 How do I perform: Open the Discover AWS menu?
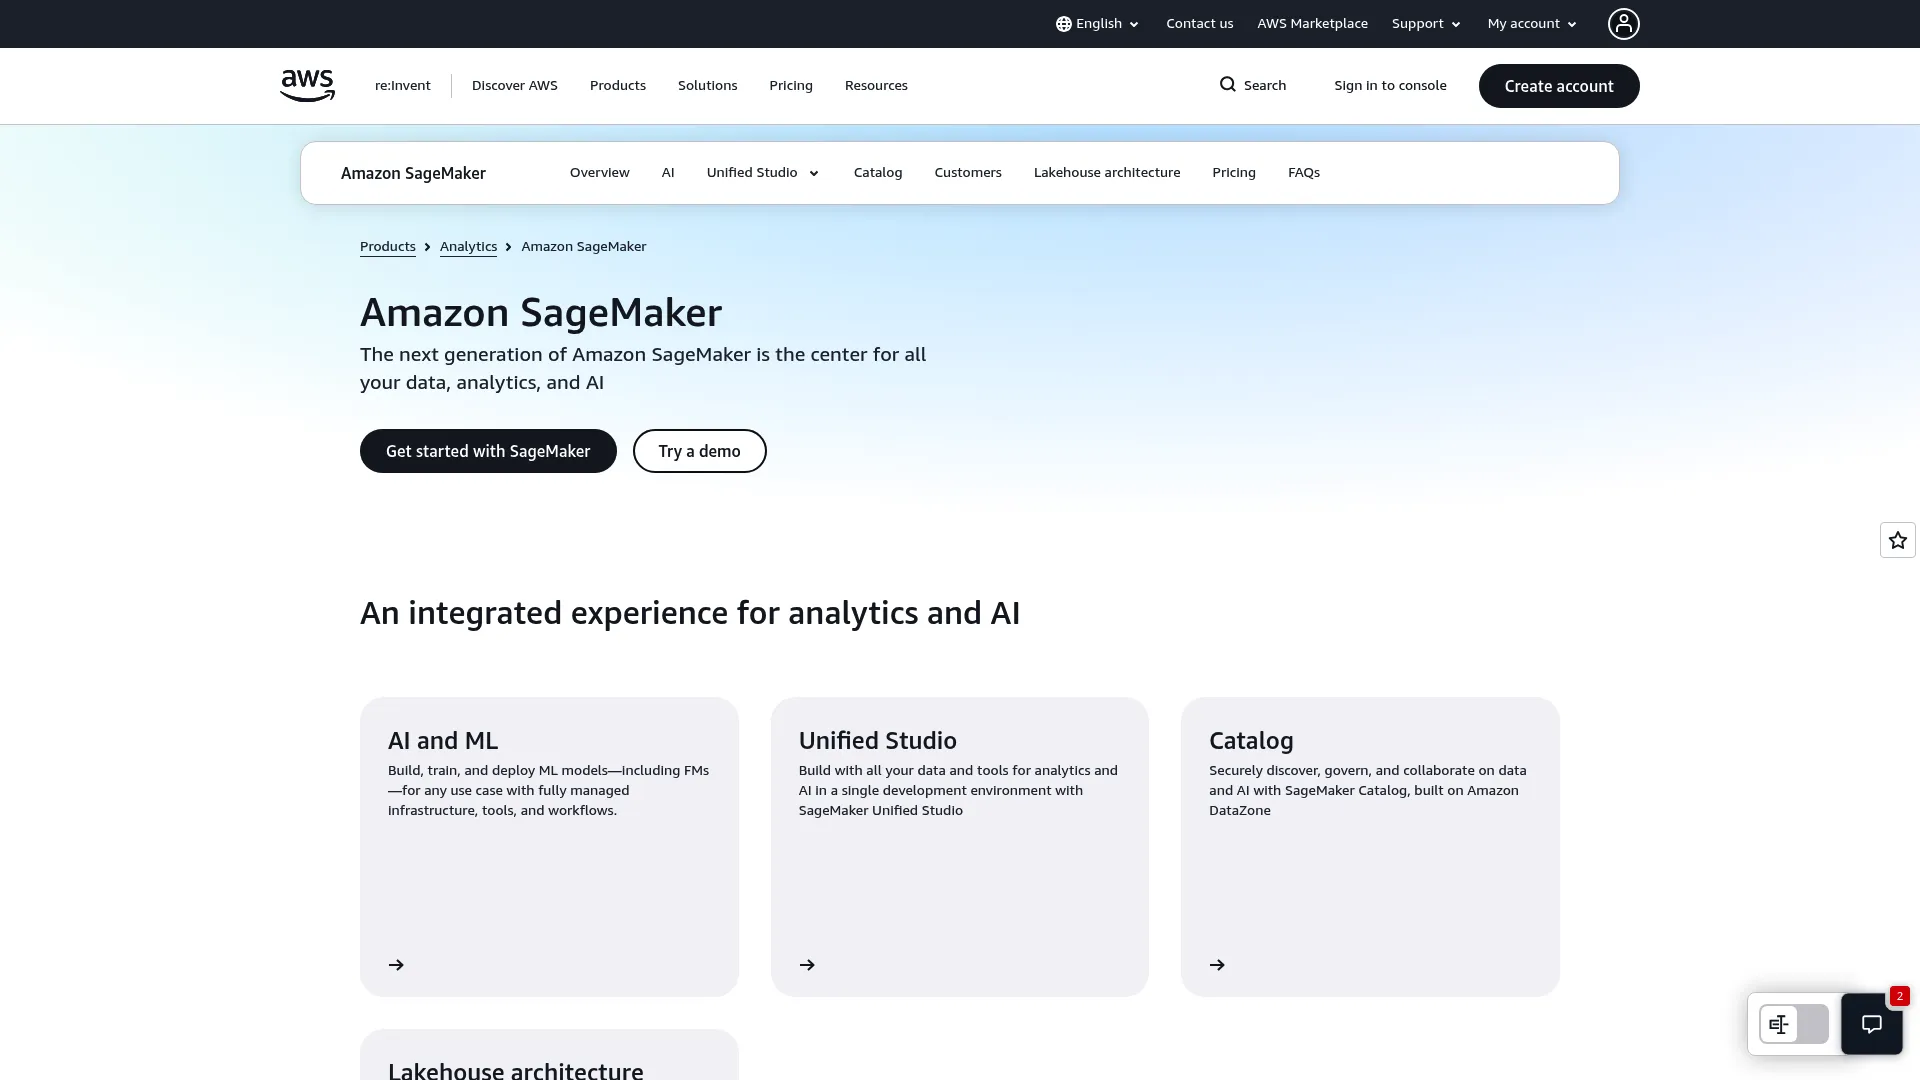pos(515,86)
